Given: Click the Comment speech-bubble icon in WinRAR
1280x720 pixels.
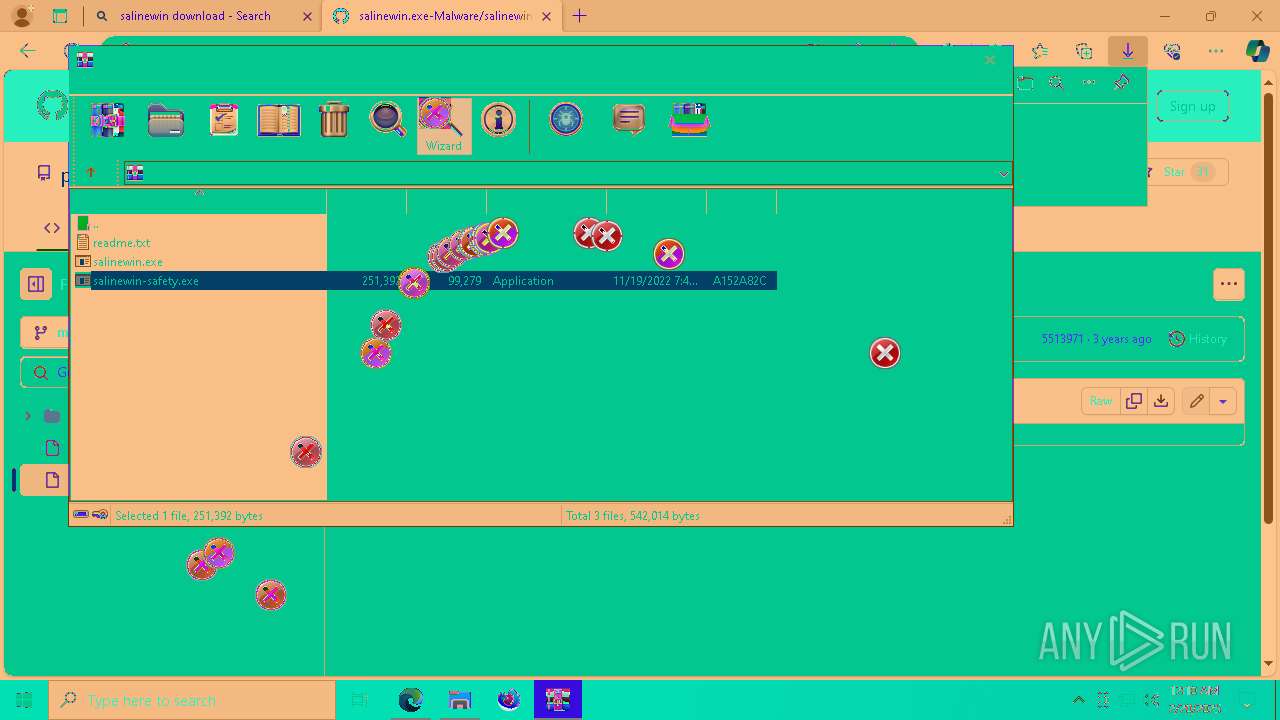Looking at the screenshot, I should coord(628,120).
